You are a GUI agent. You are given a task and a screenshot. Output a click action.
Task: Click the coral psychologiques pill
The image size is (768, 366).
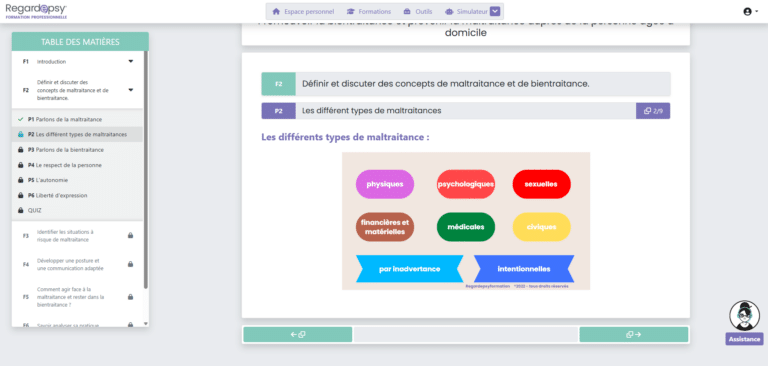point(466,184)
